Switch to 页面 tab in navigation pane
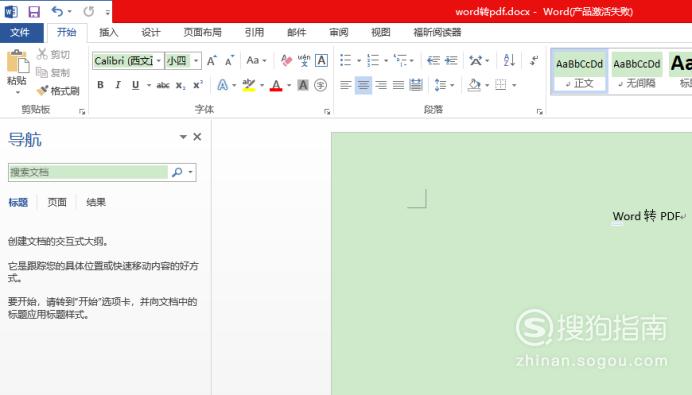This screenshot has width=692, height=395. click(x=57, y=202)
